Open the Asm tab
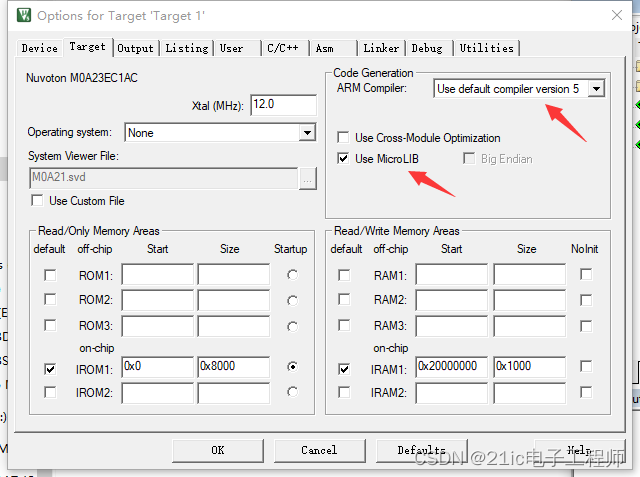 point(333,48)
